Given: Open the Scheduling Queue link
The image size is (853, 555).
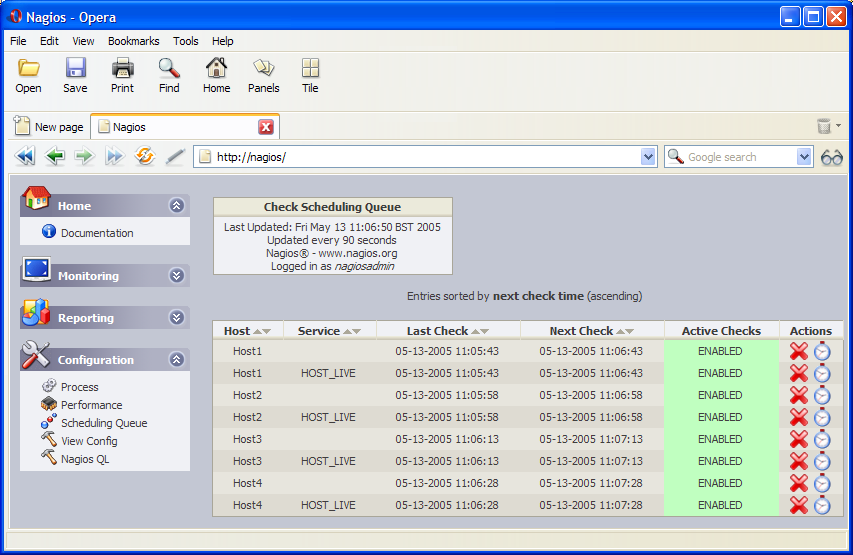Looking at the screenshot, I should coord(104,423).
